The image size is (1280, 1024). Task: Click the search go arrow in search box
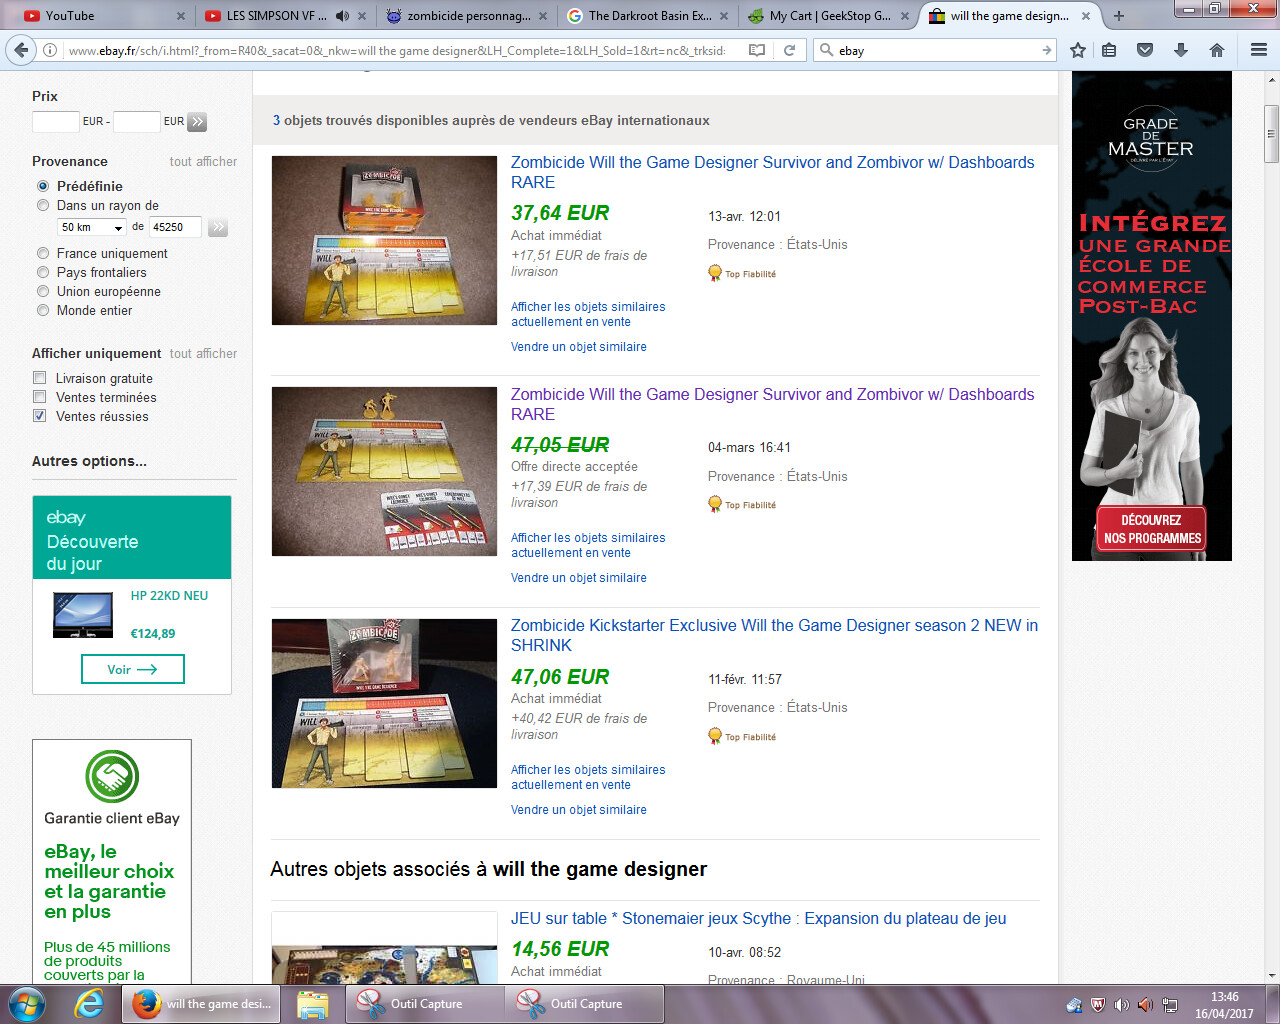[1046, 50]
